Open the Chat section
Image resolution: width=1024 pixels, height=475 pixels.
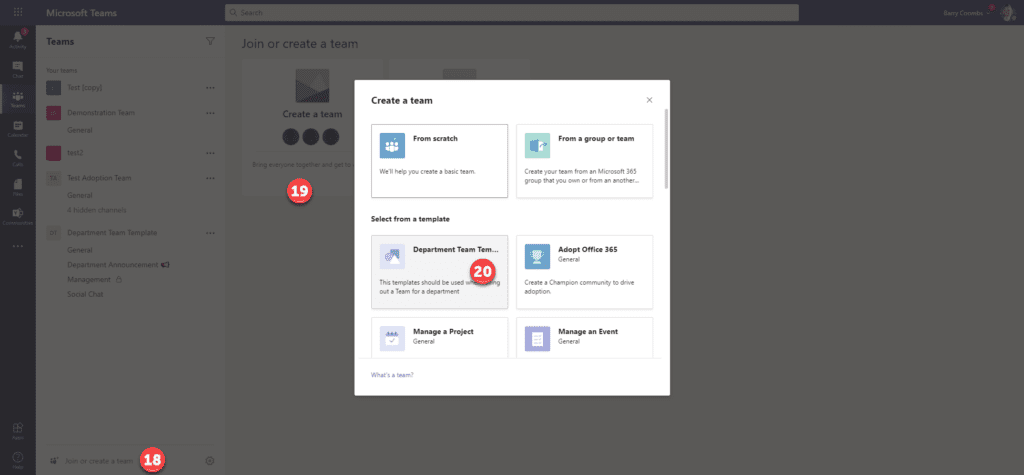[x=18, y=69]
